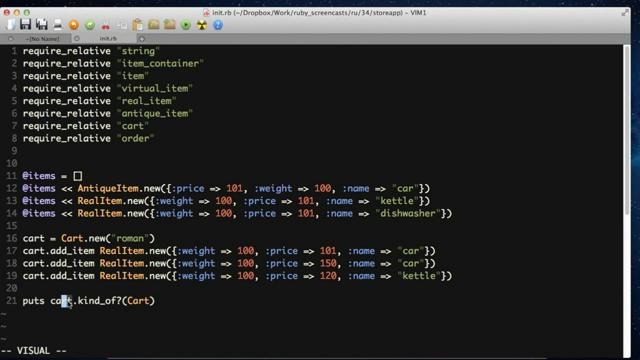Close the [No Name] tab
The image size is (640, 360).
click(x=11, y=39)
